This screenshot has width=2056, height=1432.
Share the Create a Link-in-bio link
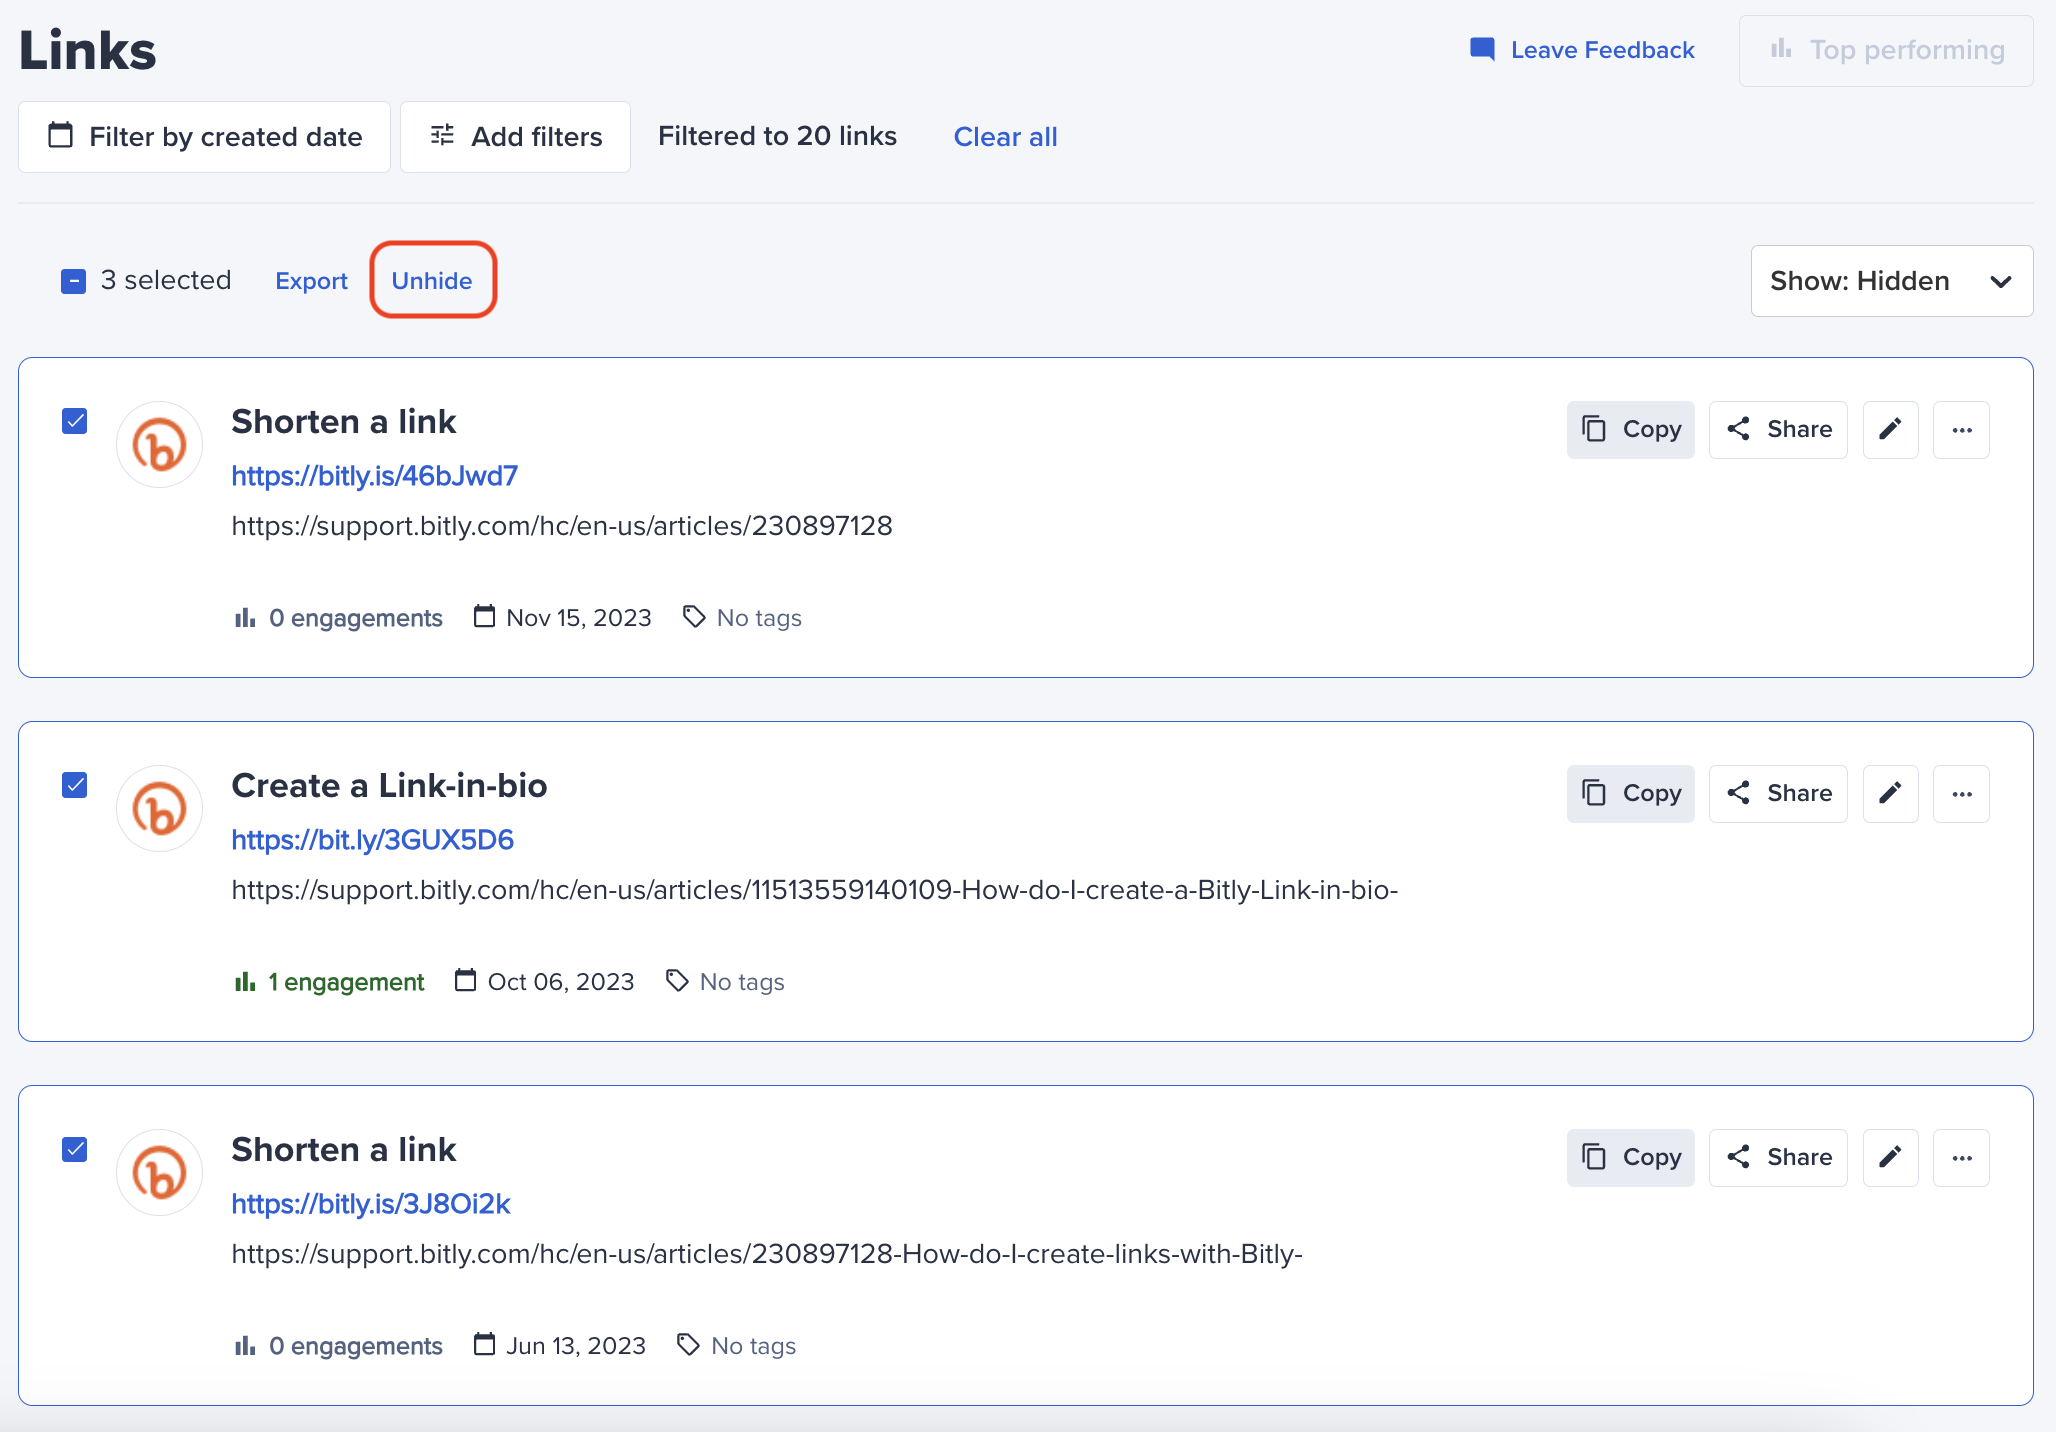pyautogui.click(x=1778, y=794)
